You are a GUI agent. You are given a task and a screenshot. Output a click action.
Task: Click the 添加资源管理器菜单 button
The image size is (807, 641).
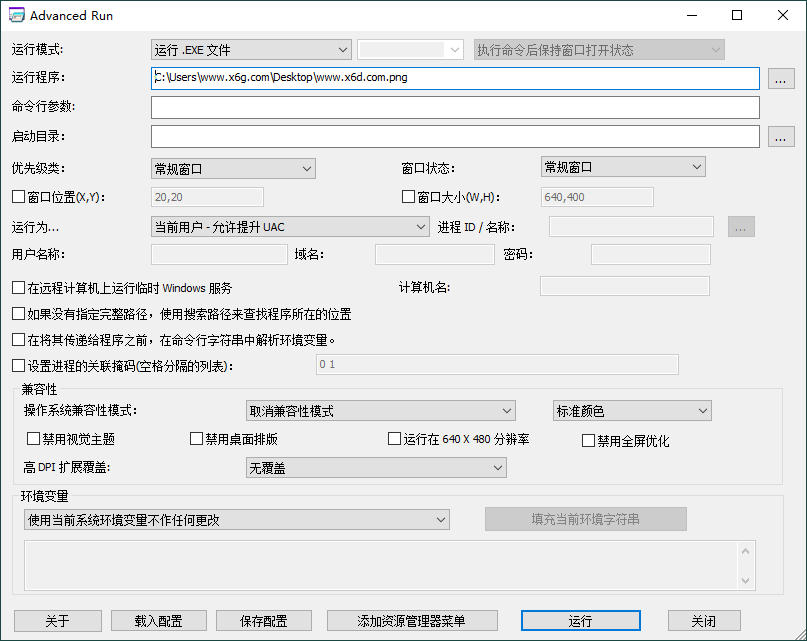point(412,620)
